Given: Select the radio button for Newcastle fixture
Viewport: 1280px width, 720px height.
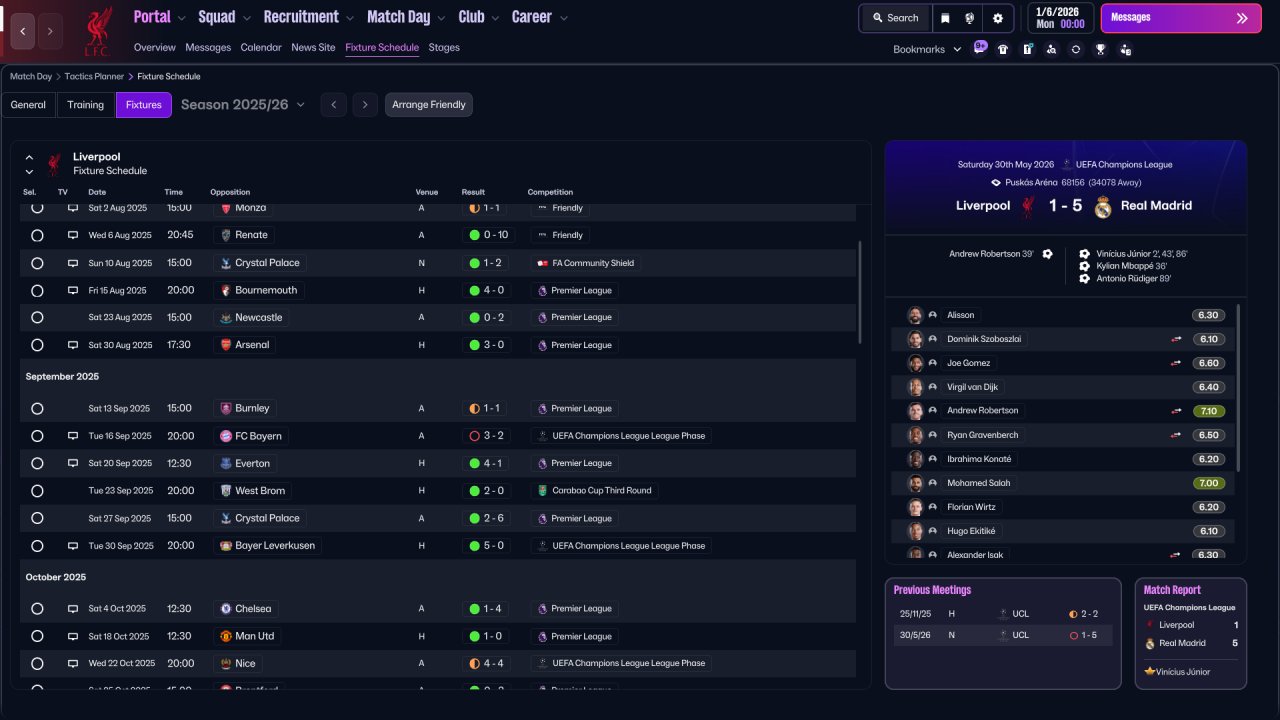Looking at the screenshot, I should [37, 317].
